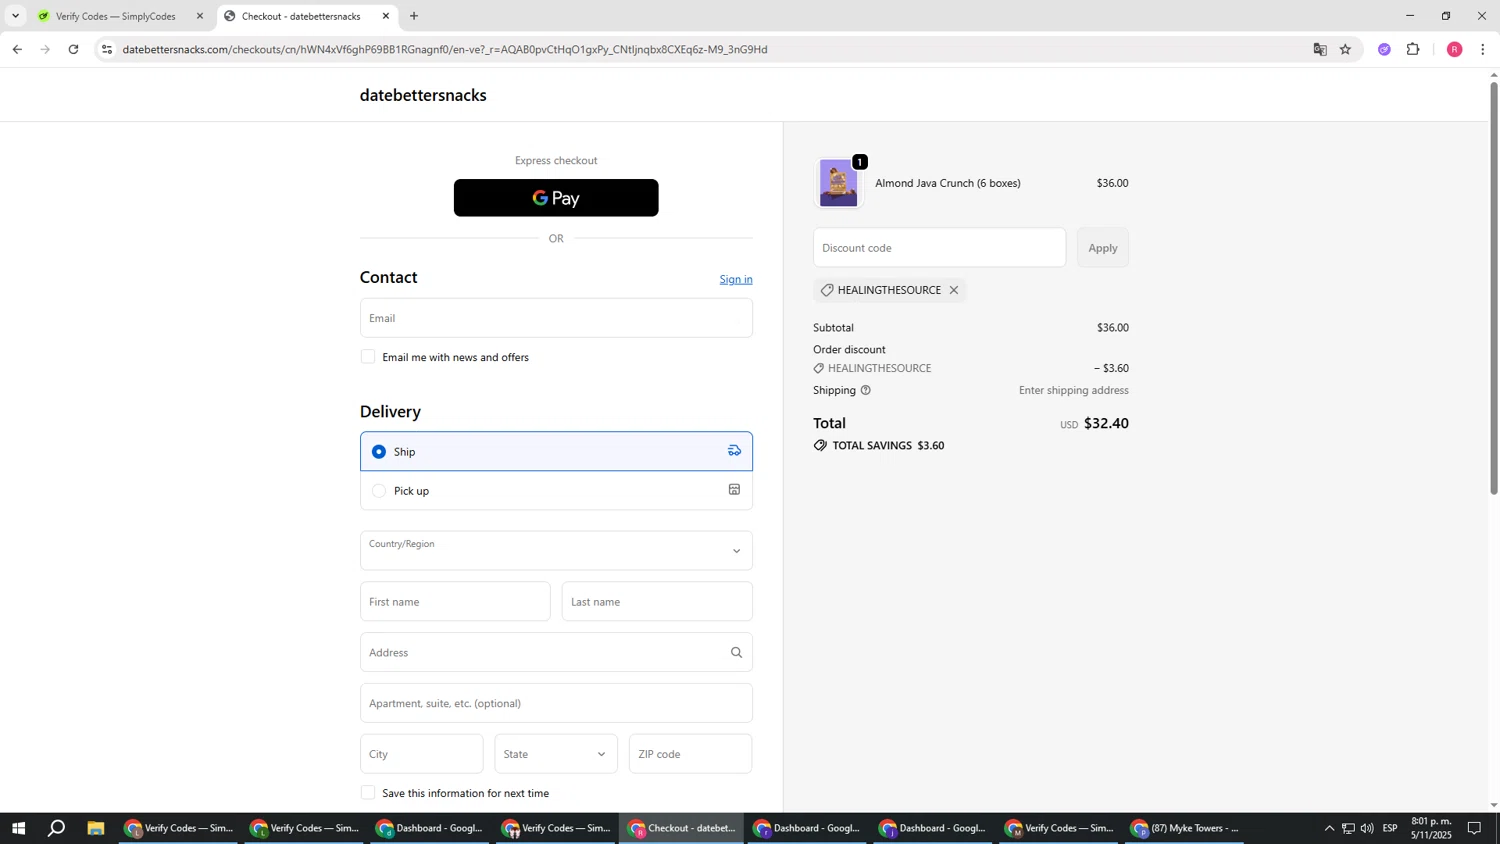Screen dimensions: 1500x844
Task: Click the Address input field
Action: point(556,653)
